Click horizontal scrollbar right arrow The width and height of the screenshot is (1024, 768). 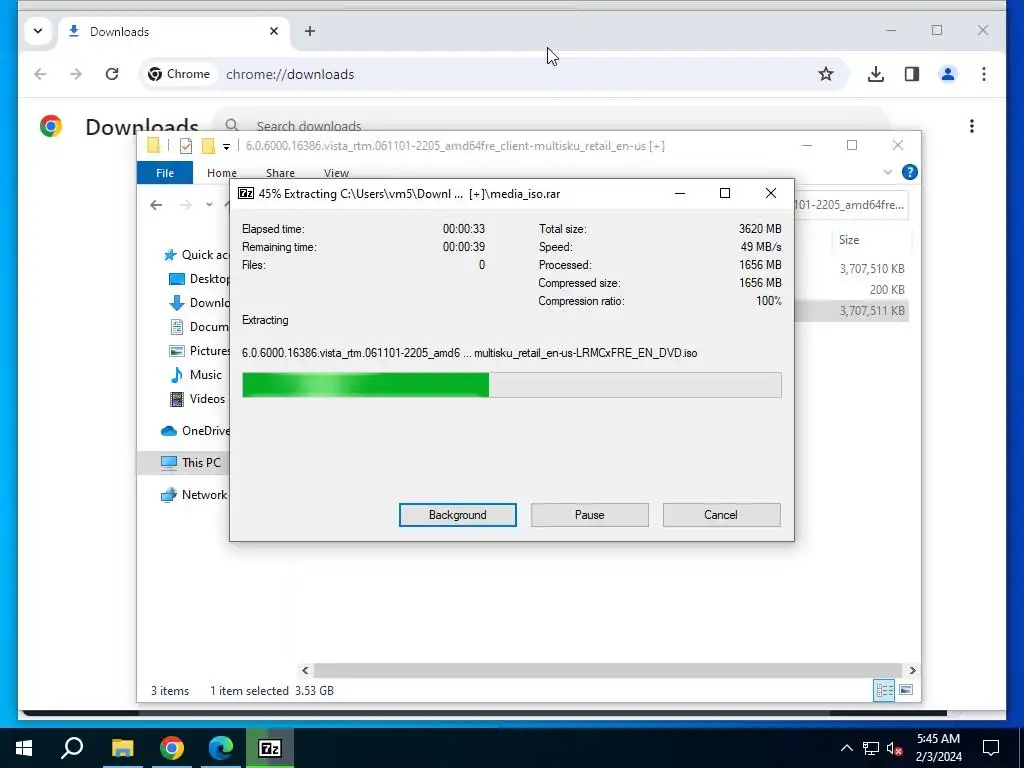pyautogui.click(x=912, y=670)
